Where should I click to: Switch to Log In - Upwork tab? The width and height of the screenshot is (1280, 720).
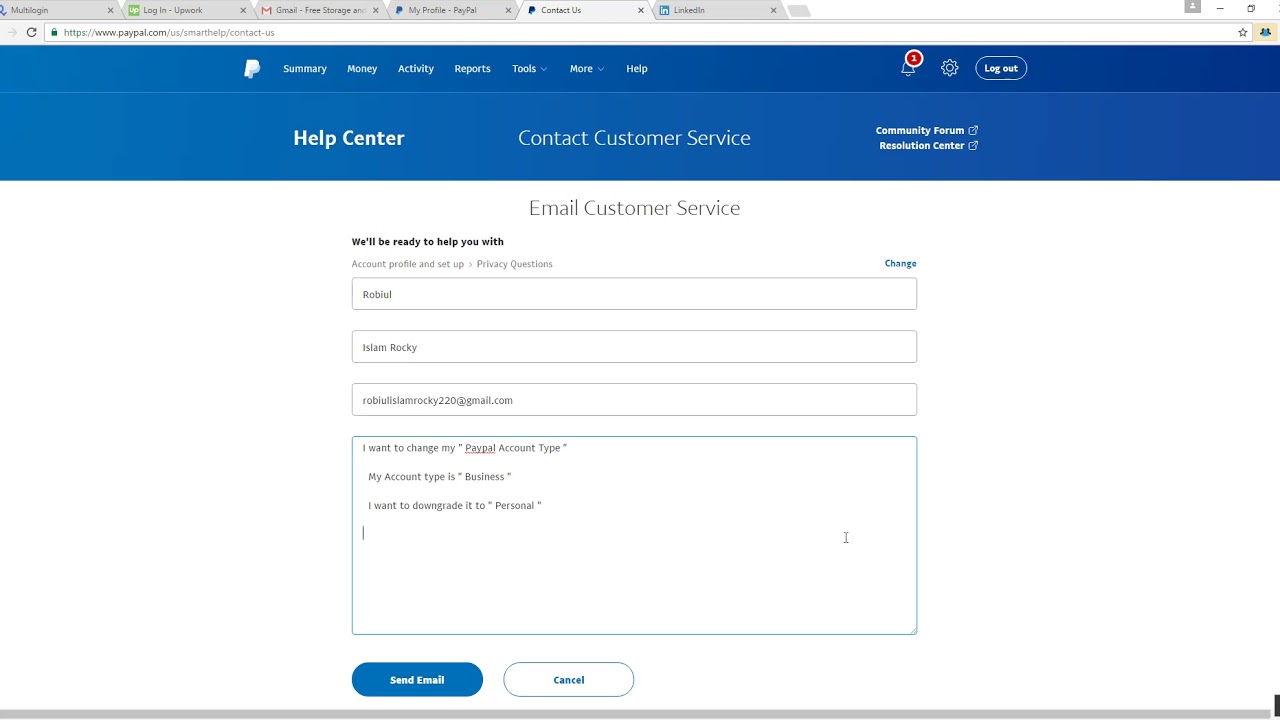point(185,10)
